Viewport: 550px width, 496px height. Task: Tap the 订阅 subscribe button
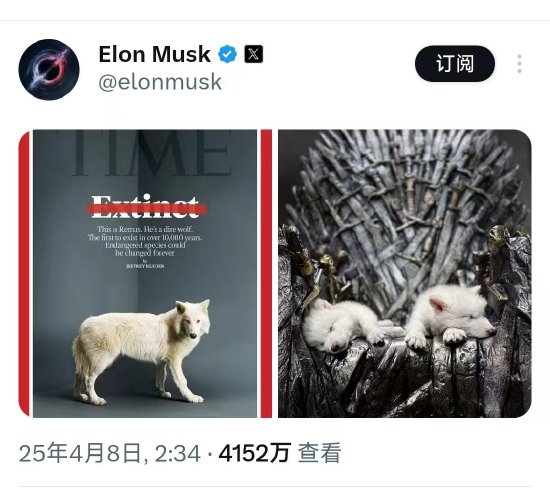(455, 64)
